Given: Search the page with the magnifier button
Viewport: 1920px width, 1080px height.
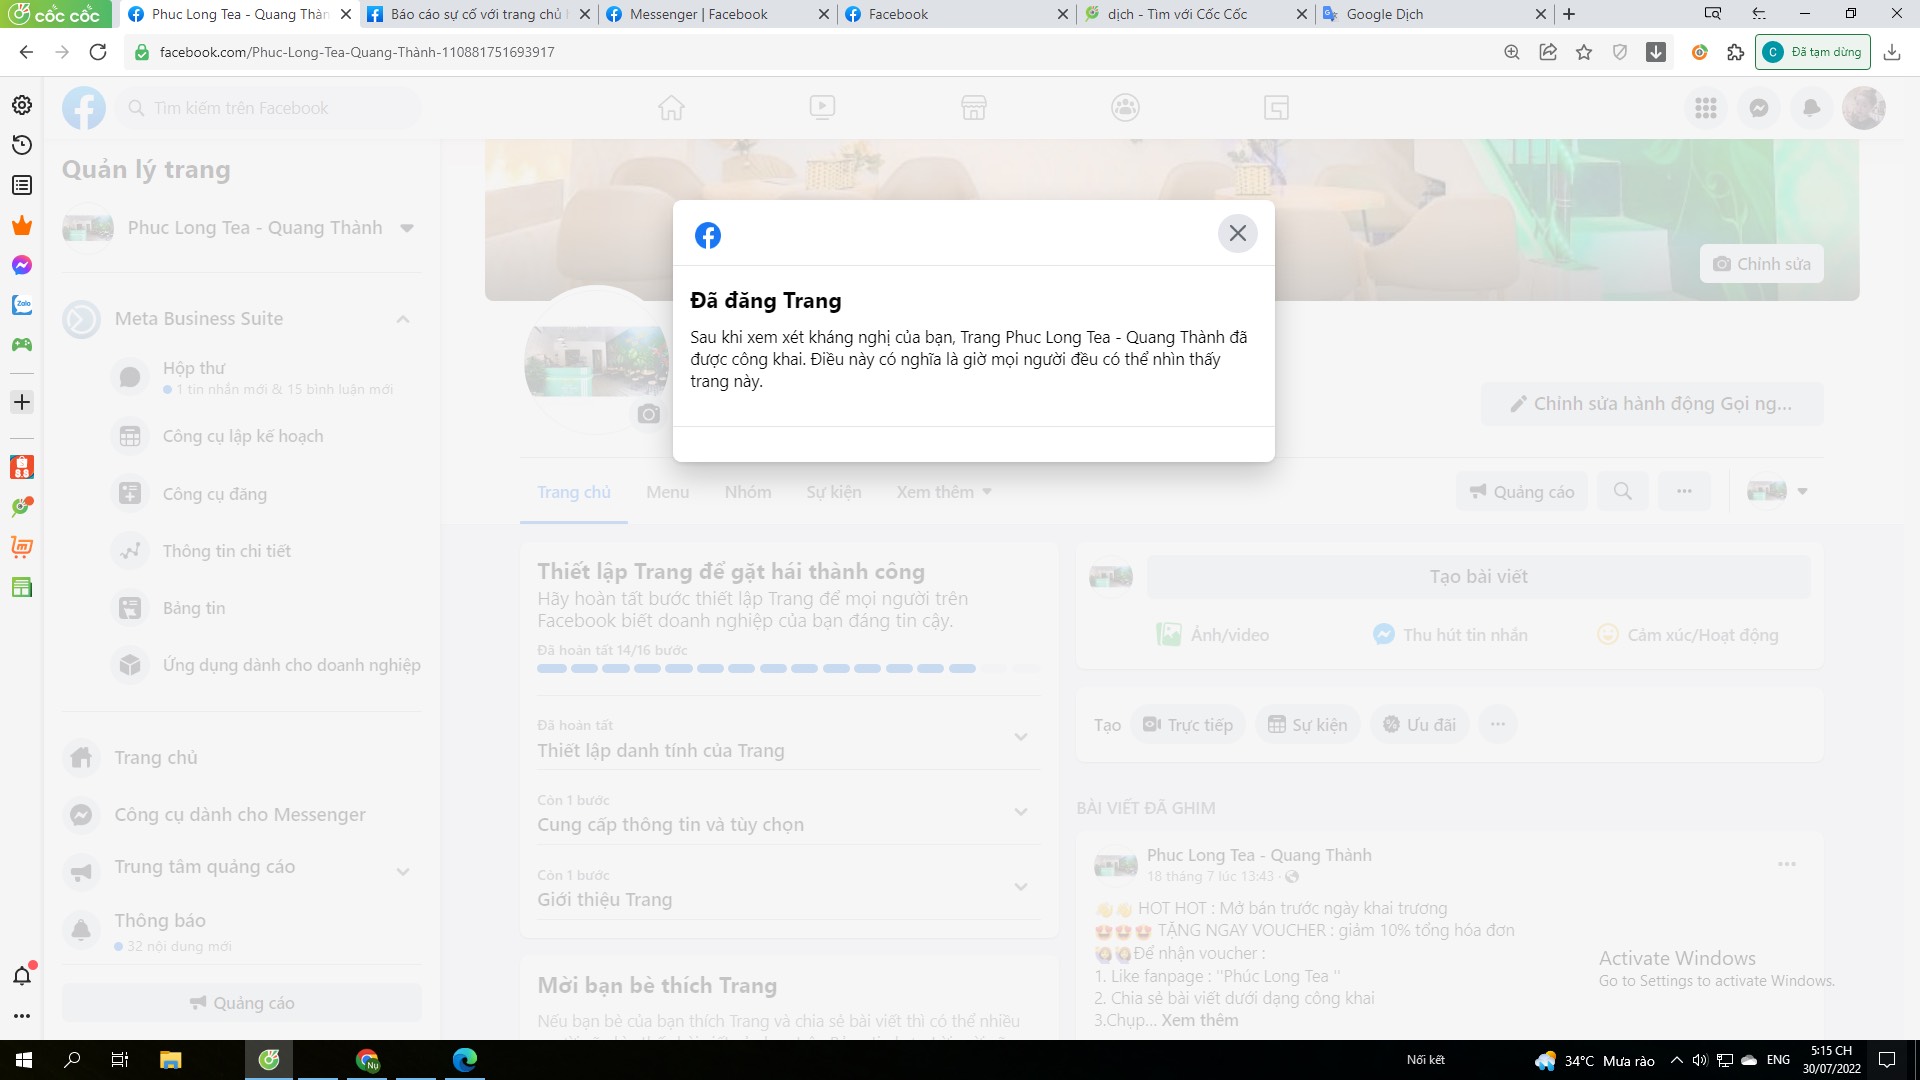Looking at the screenshot, I should pyautogui.click(x=1623, y=491).
